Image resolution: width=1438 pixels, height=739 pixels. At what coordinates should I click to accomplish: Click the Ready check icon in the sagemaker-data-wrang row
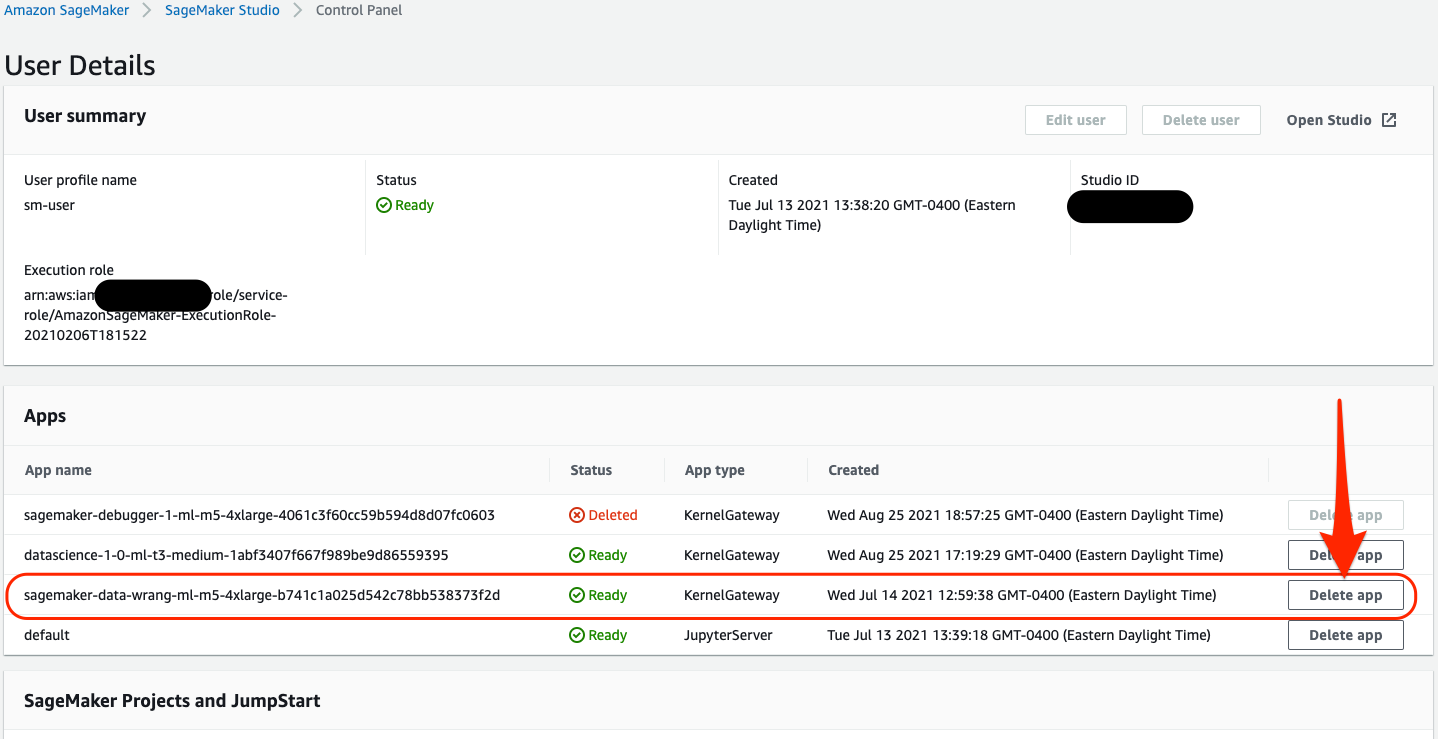pyautogui.click(x=577, y=595)
